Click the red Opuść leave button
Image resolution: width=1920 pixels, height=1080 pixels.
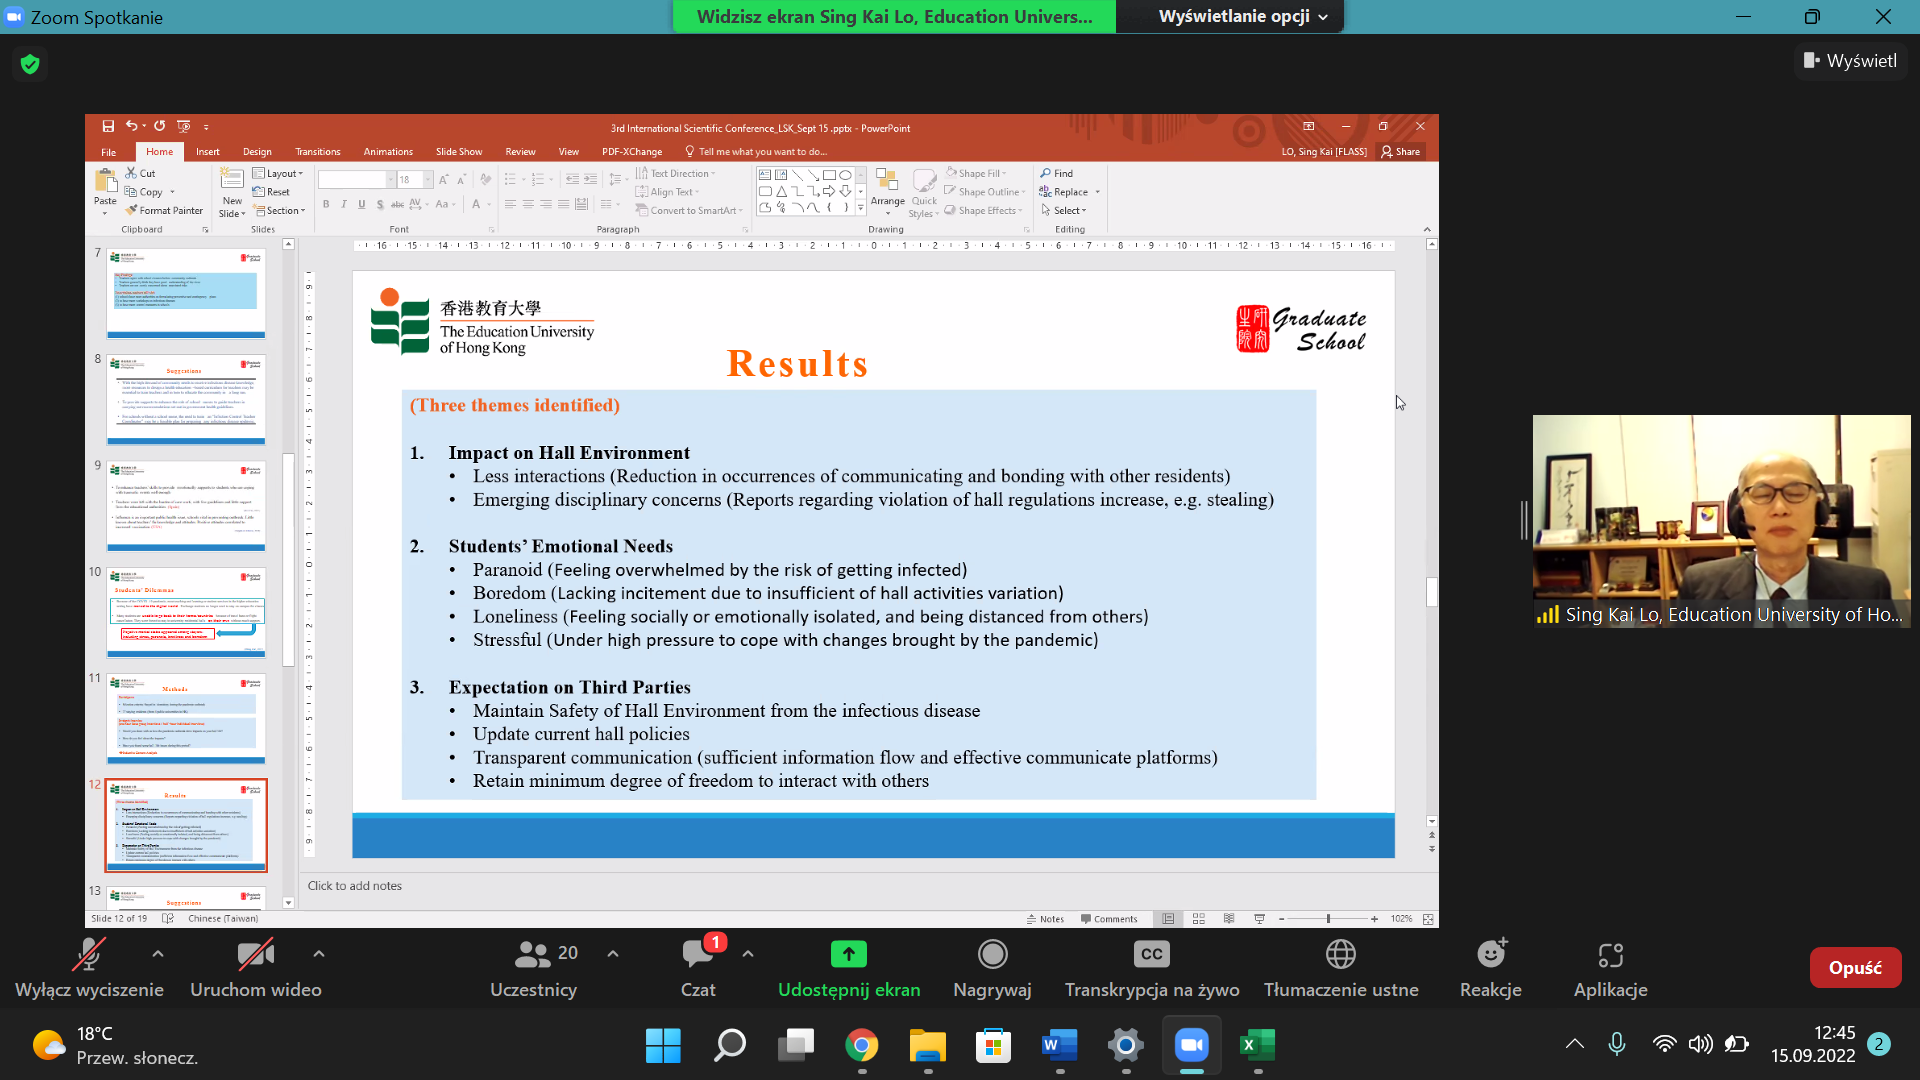click(x=1855, y=967)
